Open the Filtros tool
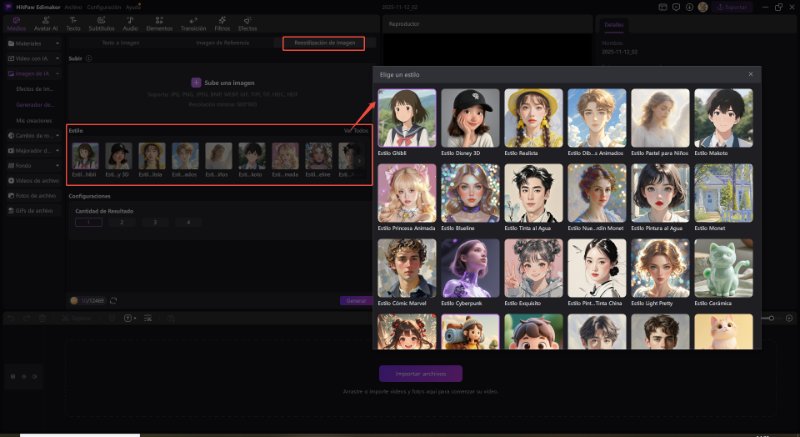800x437 pixels. coord(222,24)
